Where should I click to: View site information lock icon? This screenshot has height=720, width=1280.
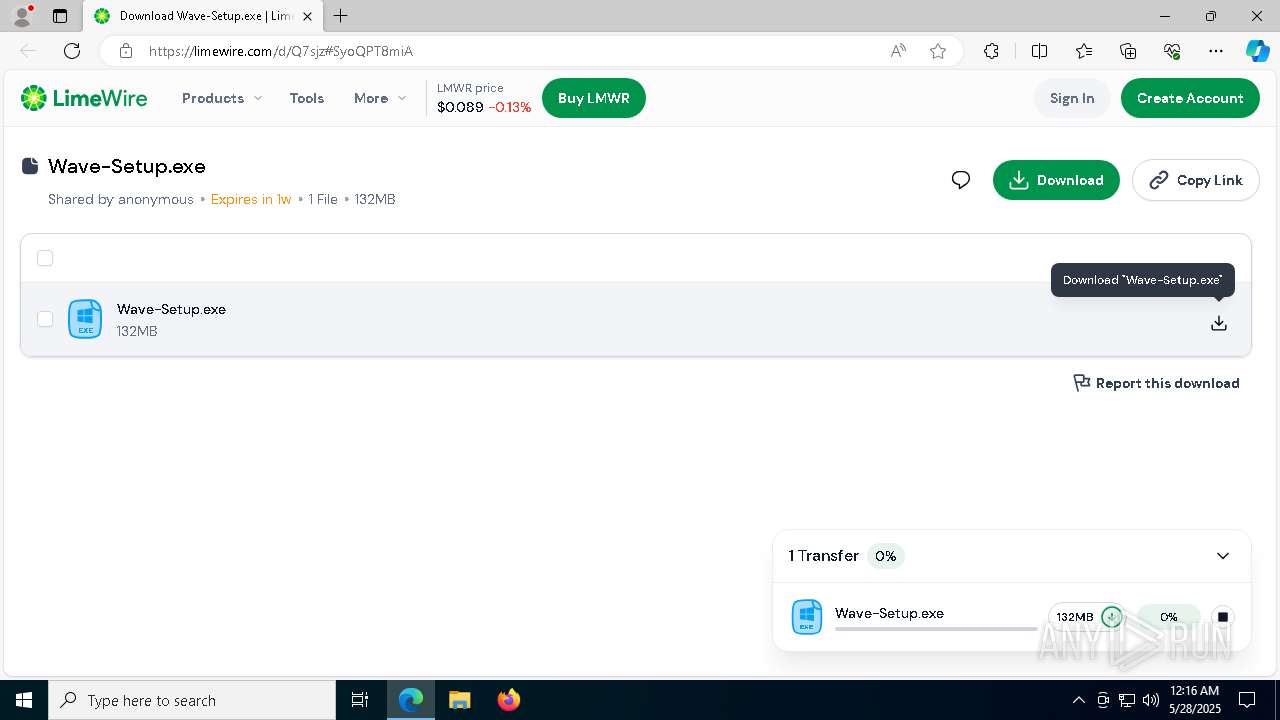click(x=125, y=51)
